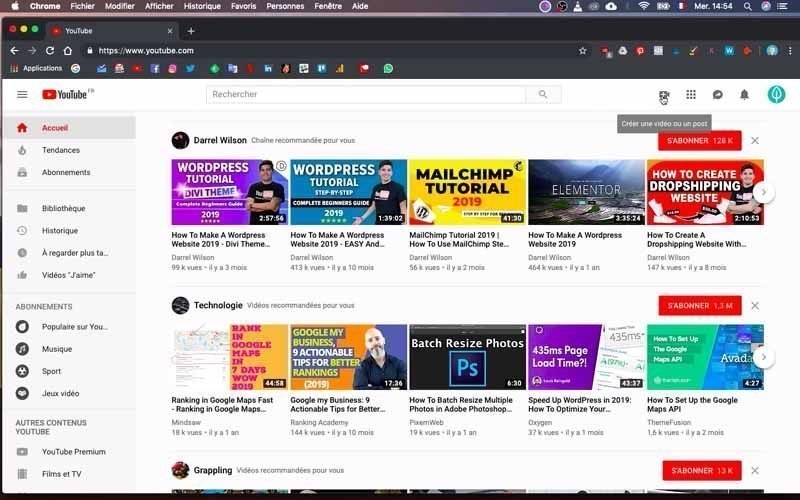Play How To Set Up Google Maps API thumbnail
800x500 pixels.
(705, 357)
